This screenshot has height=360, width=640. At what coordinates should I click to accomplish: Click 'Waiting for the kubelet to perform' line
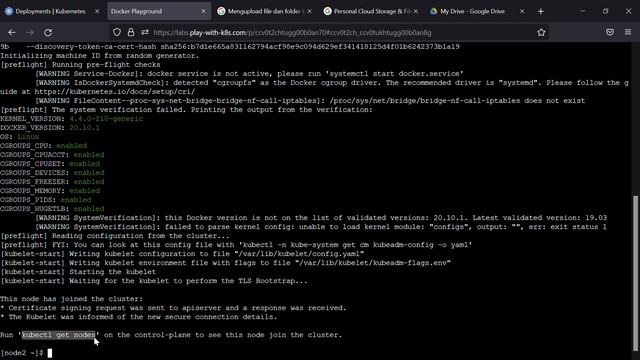pyautogui.click(x=153, y=281)
